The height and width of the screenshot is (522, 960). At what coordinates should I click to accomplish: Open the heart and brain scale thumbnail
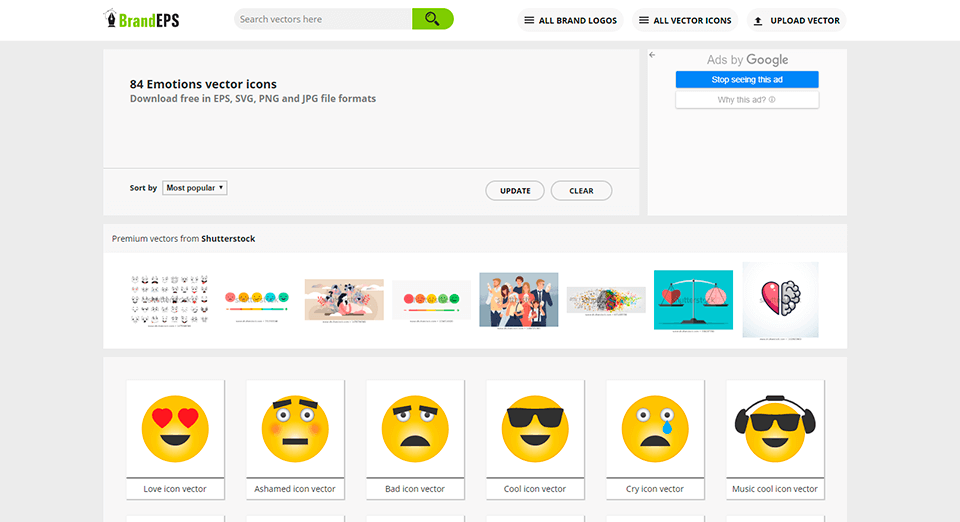[x=693, y=300]
